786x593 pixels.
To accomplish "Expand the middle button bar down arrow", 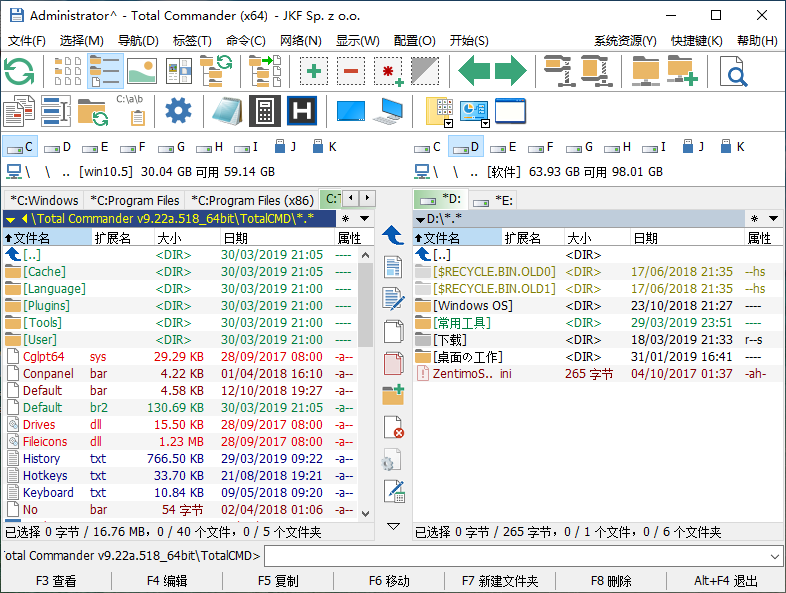I will [x=393, y=526].
